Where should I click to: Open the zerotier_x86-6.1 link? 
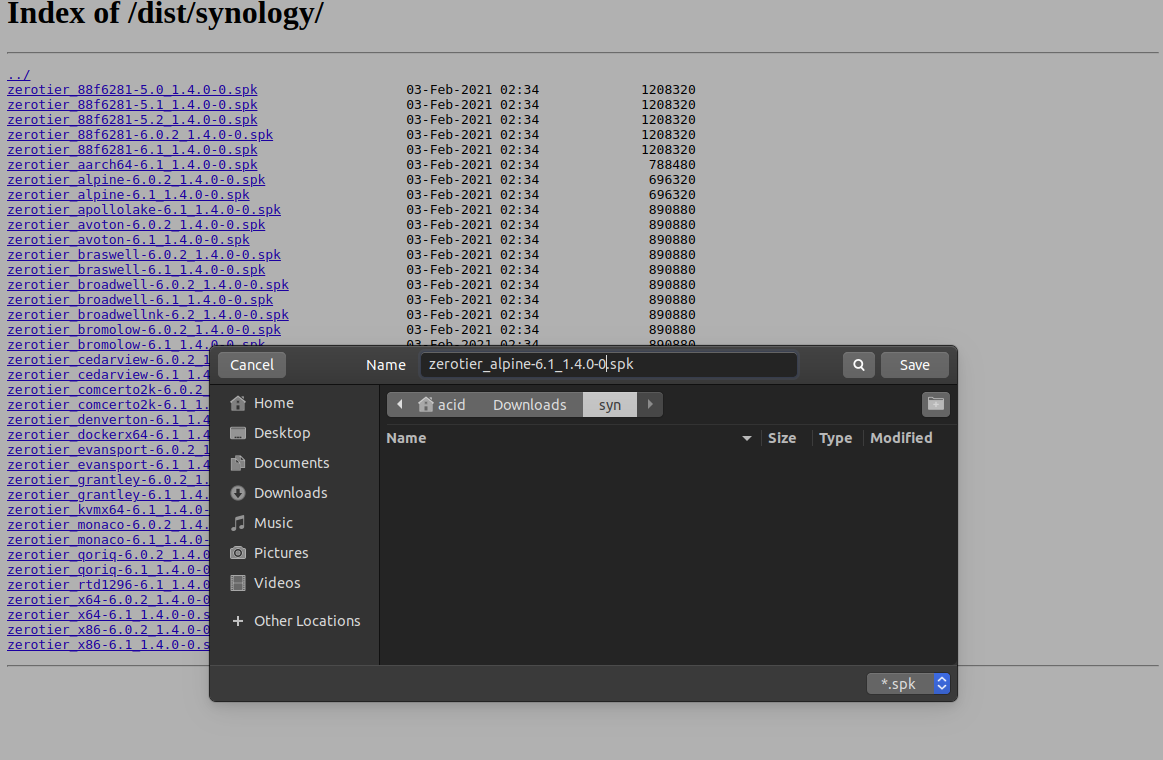click(x=108, y=645)
